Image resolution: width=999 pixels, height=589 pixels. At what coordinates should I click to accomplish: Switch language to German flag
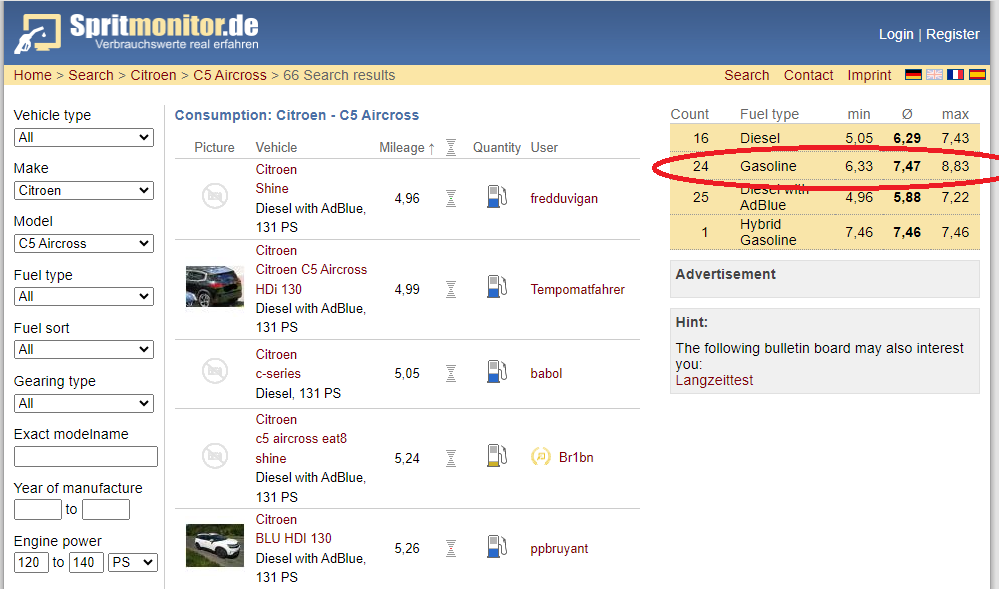[913, 75]
